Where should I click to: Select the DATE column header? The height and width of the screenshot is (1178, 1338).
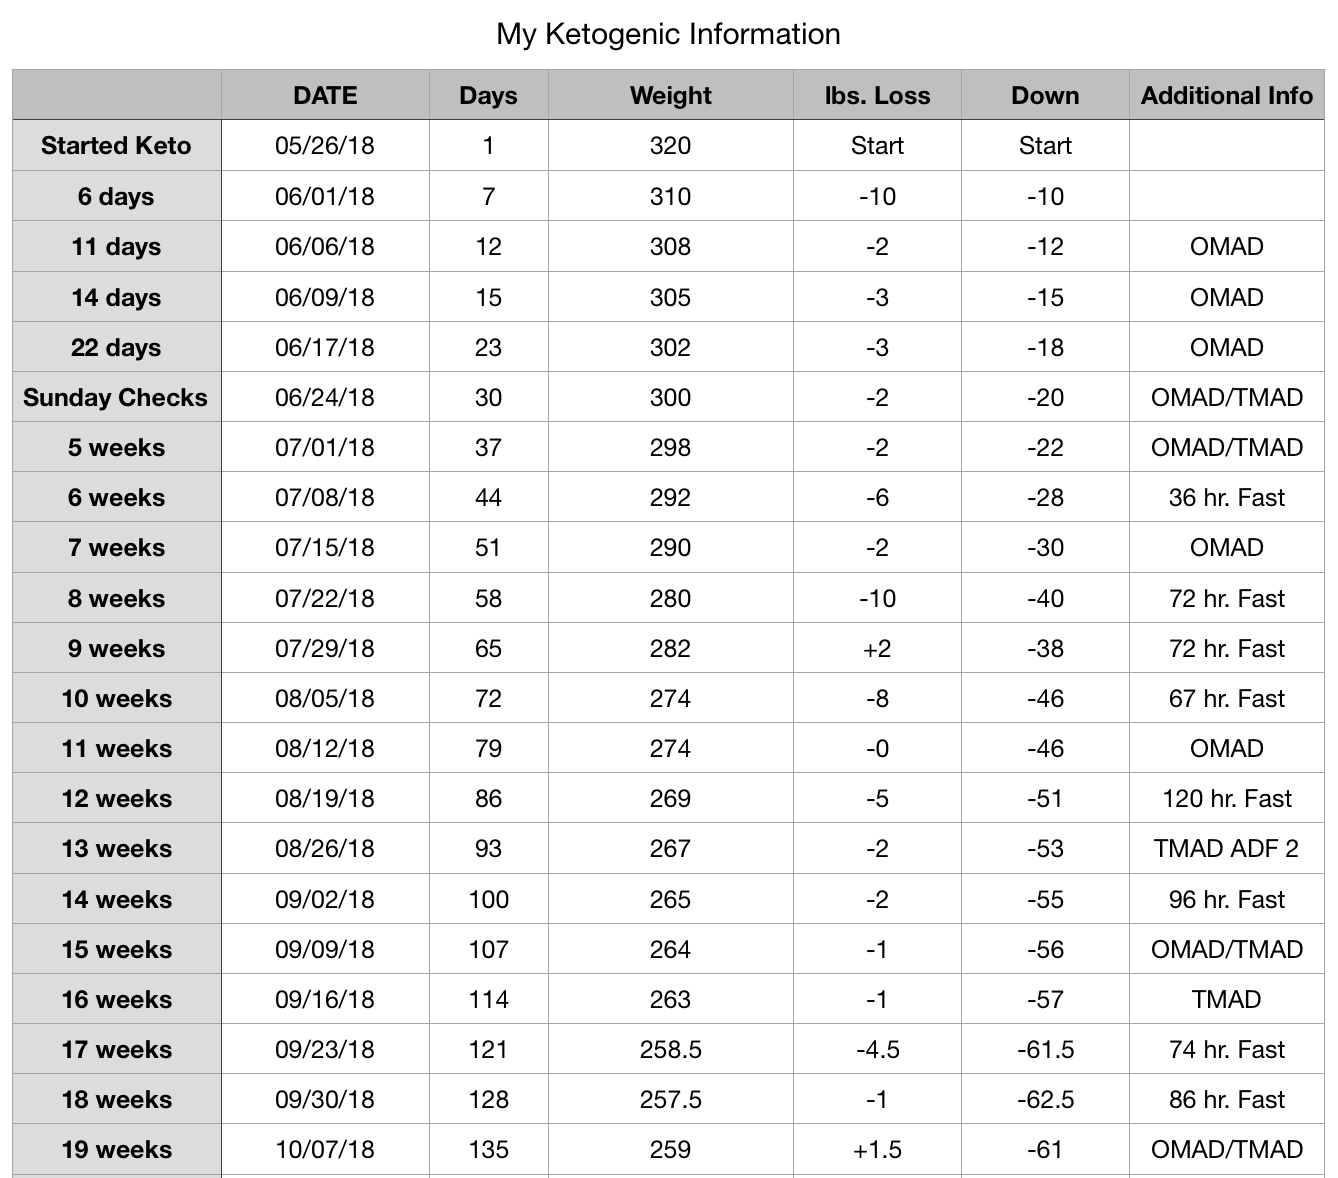325,96
